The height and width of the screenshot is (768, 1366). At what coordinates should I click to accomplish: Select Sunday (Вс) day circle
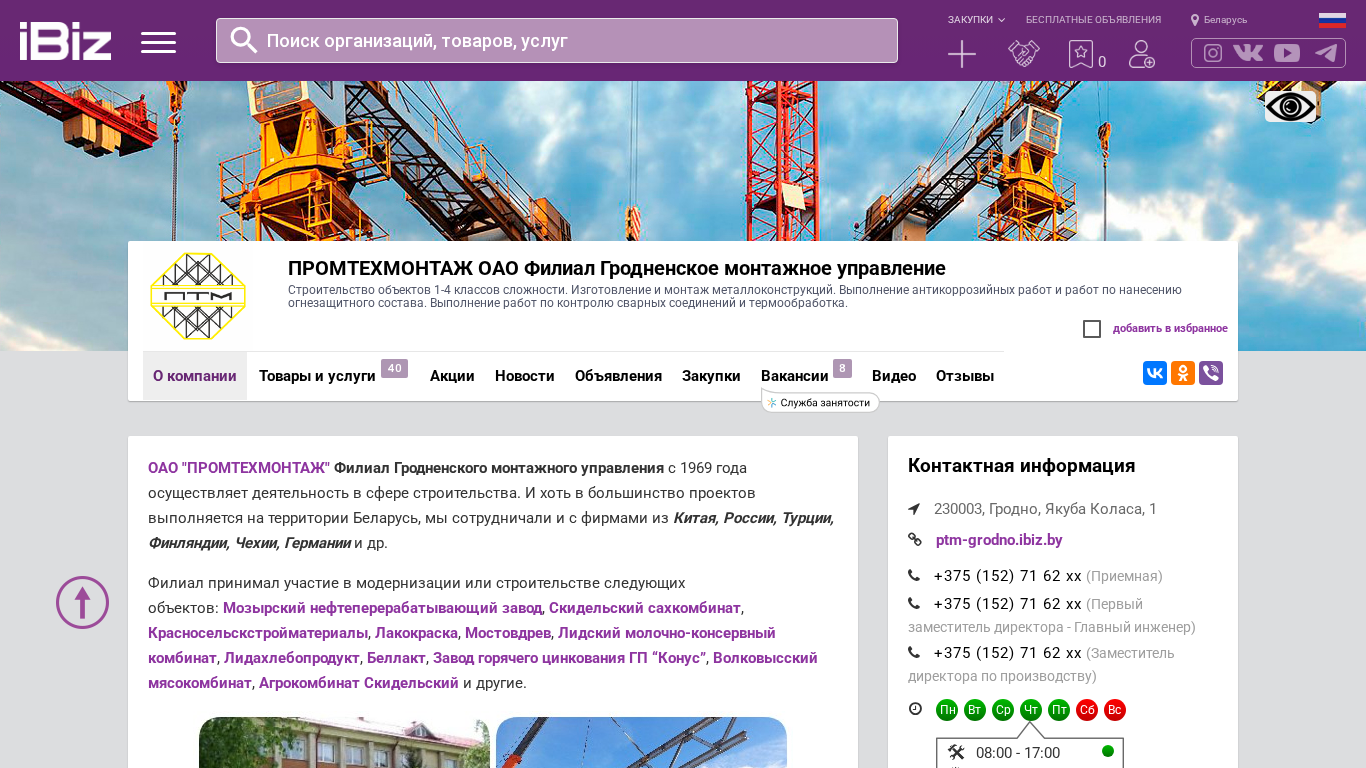point(1115,710)
